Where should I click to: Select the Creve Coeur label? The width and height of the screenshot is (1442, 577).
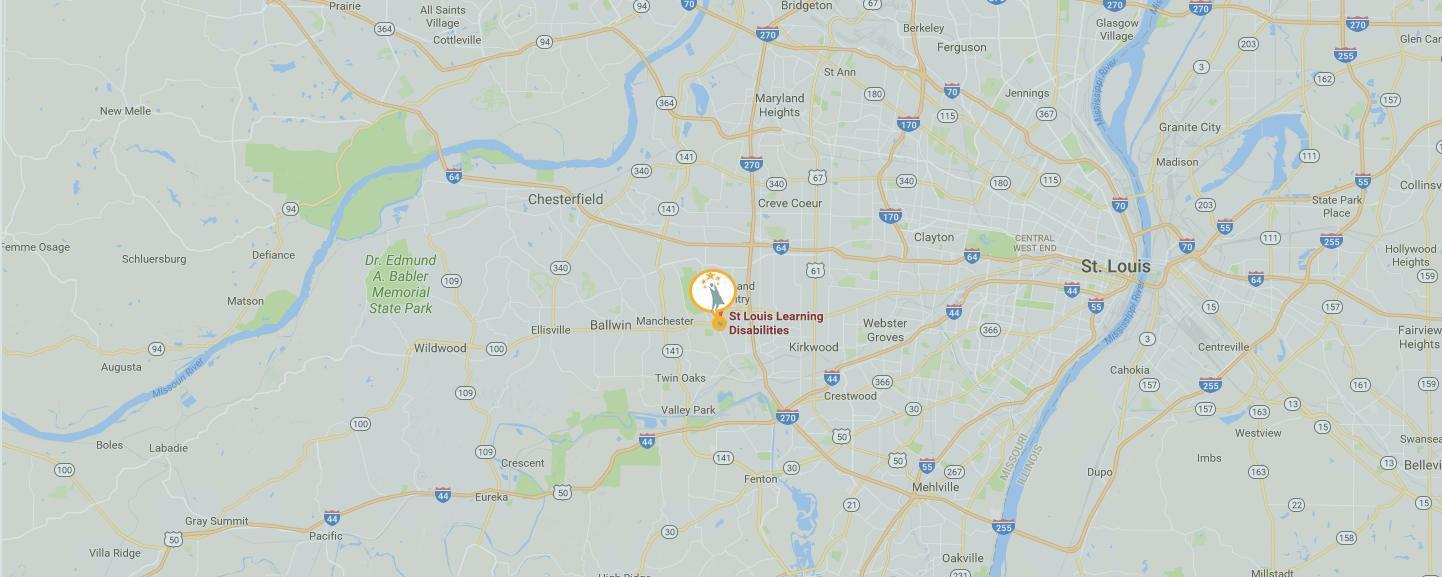(x=790, y=203)
